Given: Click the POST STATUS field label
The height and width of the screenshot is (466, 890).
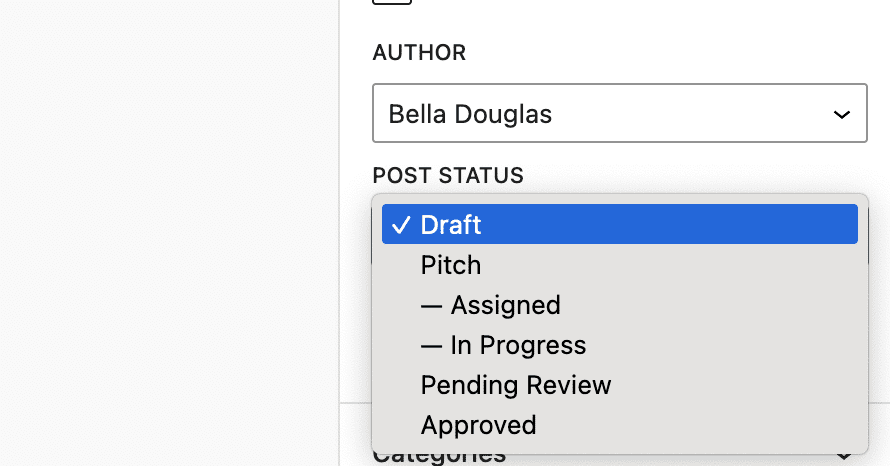Looking at the screenshot, I should [x=448, y=175].
